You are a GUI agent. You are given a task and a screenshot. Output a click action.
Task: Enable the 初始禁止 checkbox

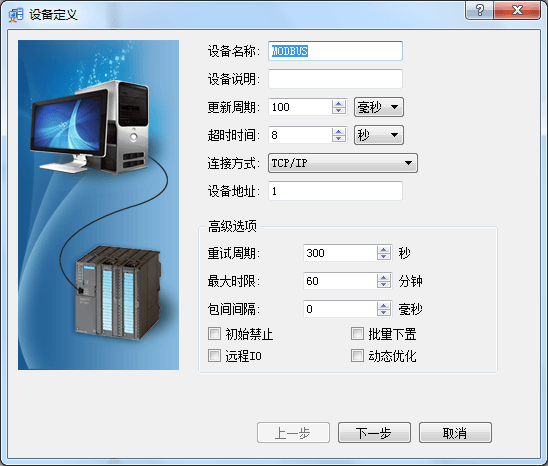point(214,334)
